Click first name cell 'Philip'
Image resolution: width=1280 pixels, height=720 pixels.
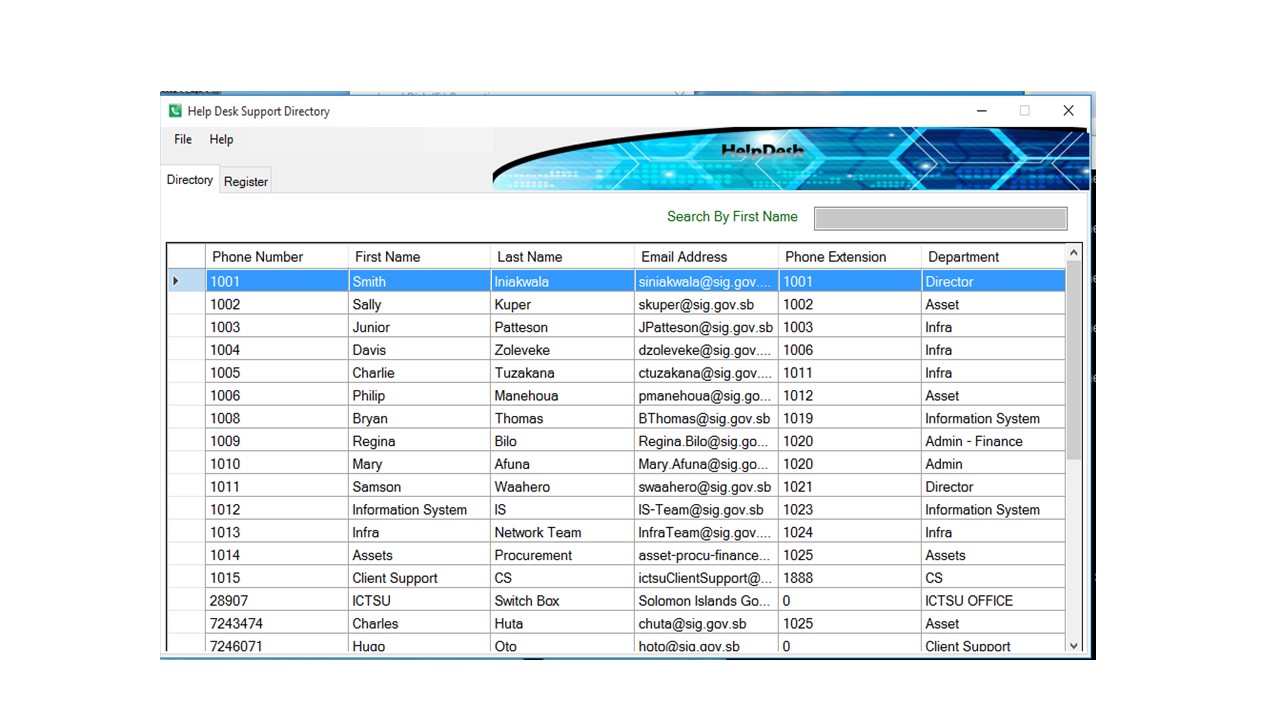point(419,396)
